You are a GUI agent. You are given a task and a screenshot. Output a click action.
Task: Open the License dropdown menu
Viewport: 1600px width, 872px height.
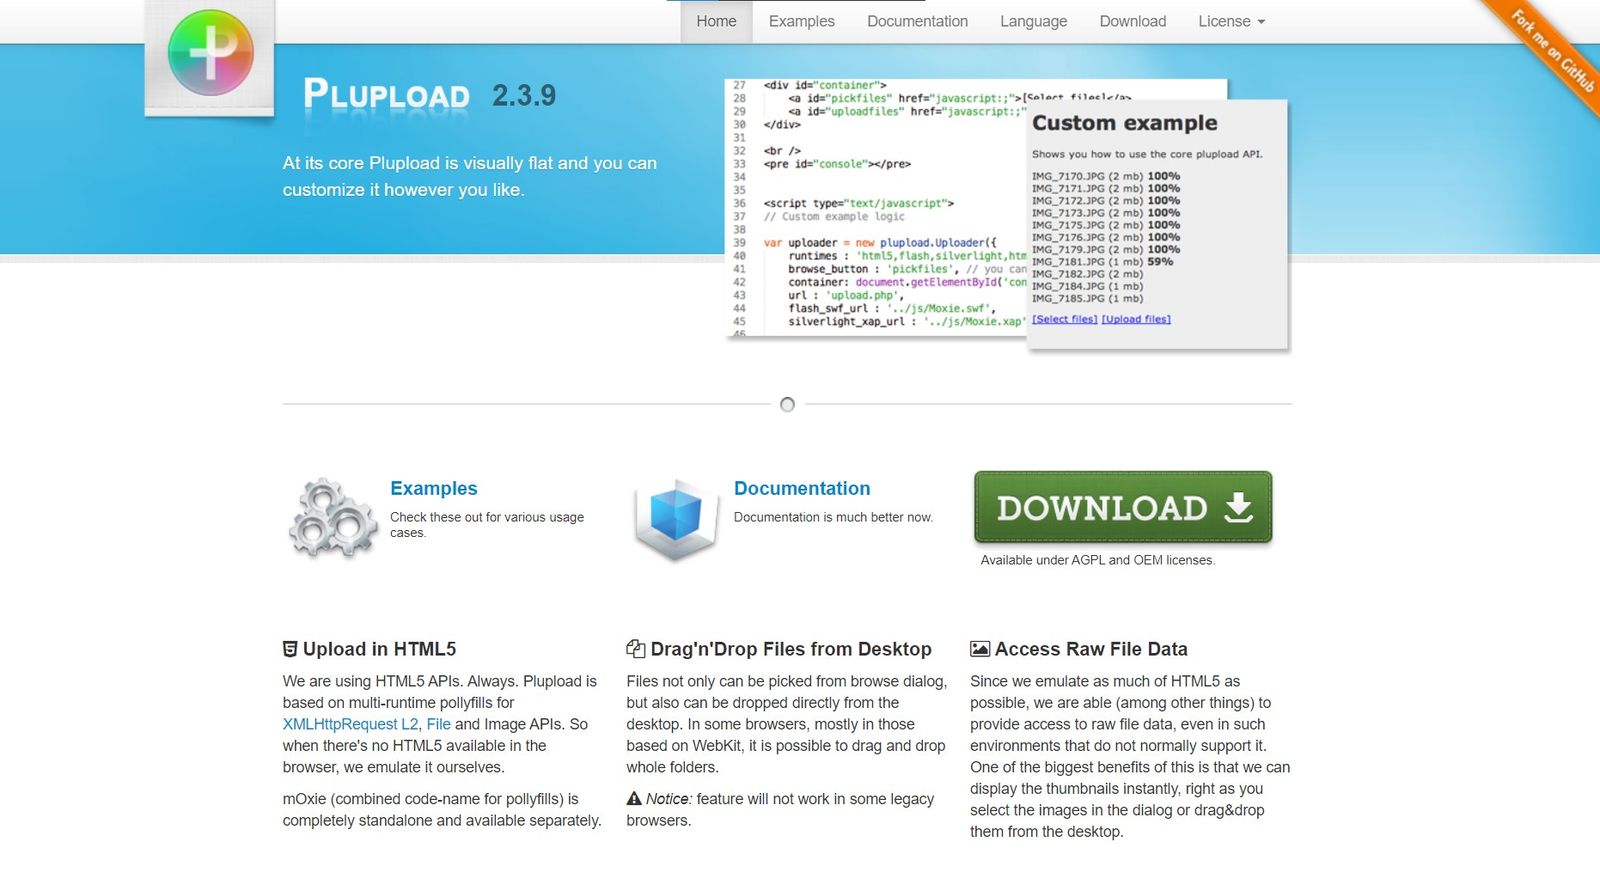pos(1232,21)
